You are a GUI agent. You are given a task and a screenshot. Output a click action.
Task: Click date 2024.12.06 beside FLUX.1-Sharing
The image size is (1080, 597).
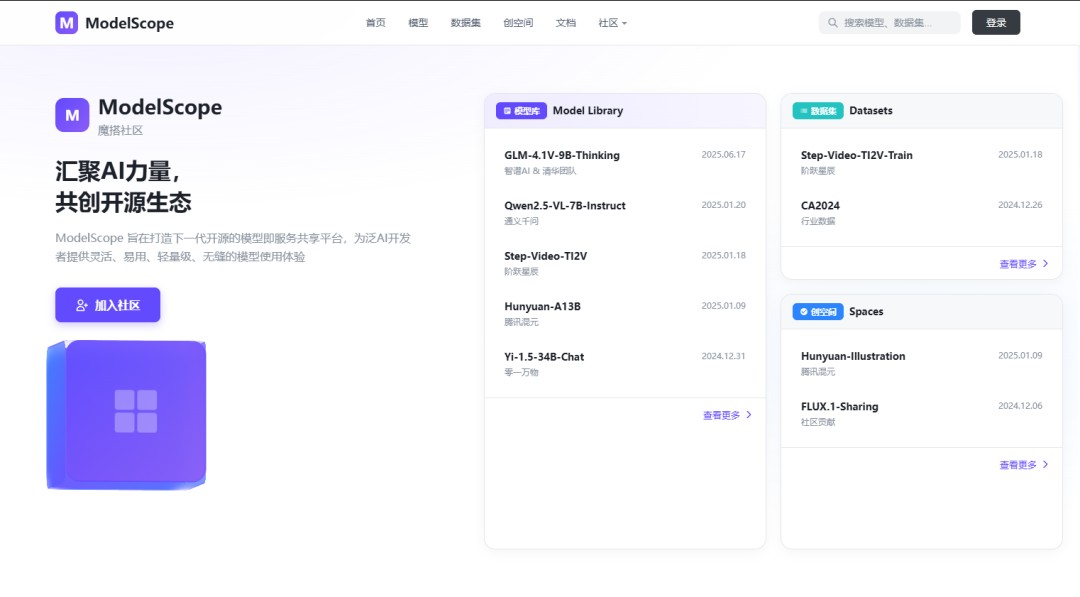[1020, 406]
